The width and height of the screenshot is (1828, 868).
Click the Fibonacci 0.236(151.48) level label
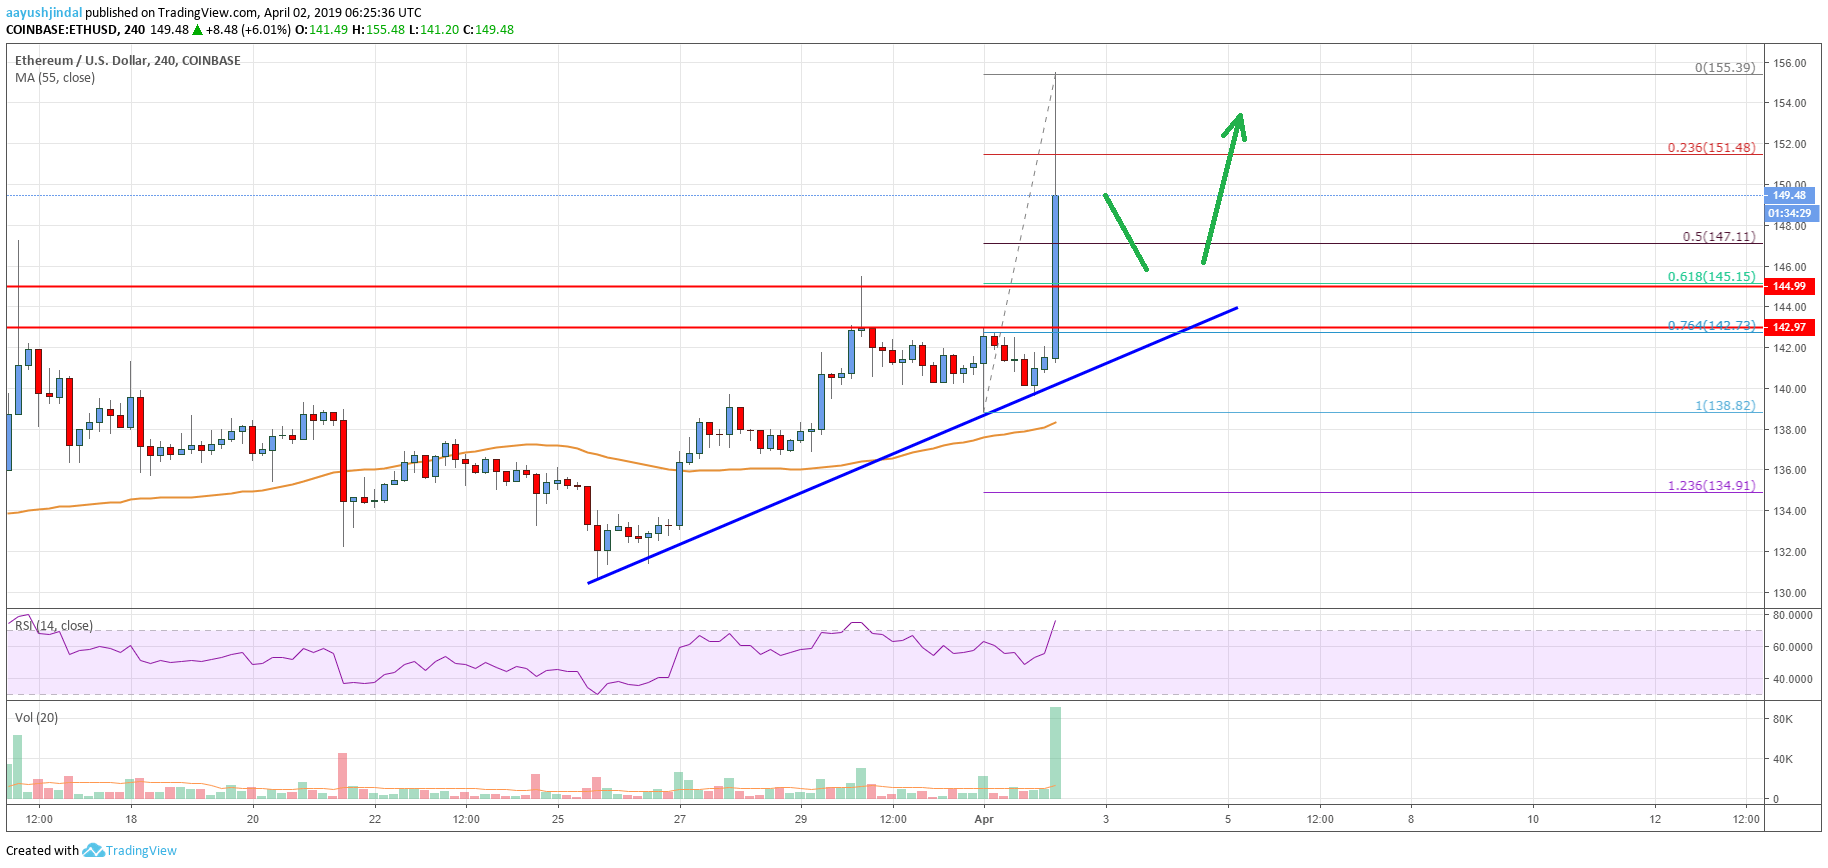pos(1711,148)
